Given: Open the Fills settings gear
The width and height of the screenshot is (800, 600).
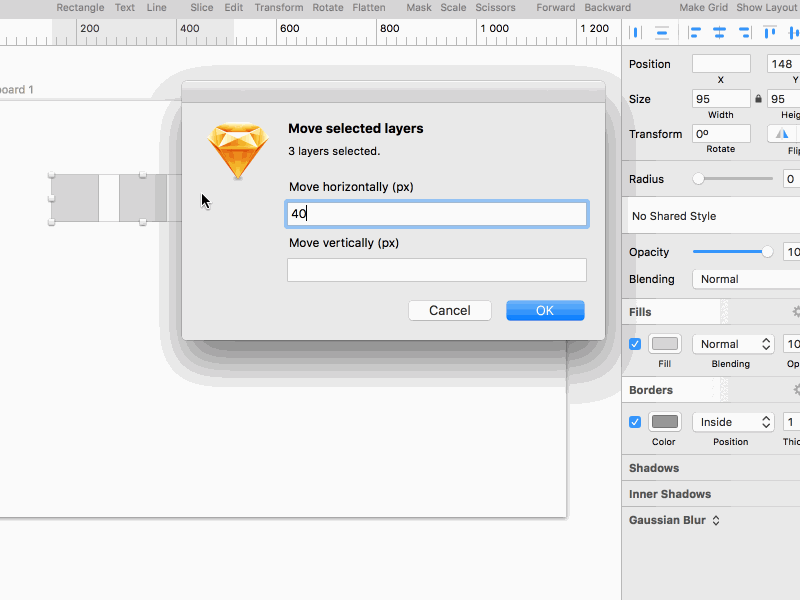Looking at the screenshot, I should (x=795, y=312).
